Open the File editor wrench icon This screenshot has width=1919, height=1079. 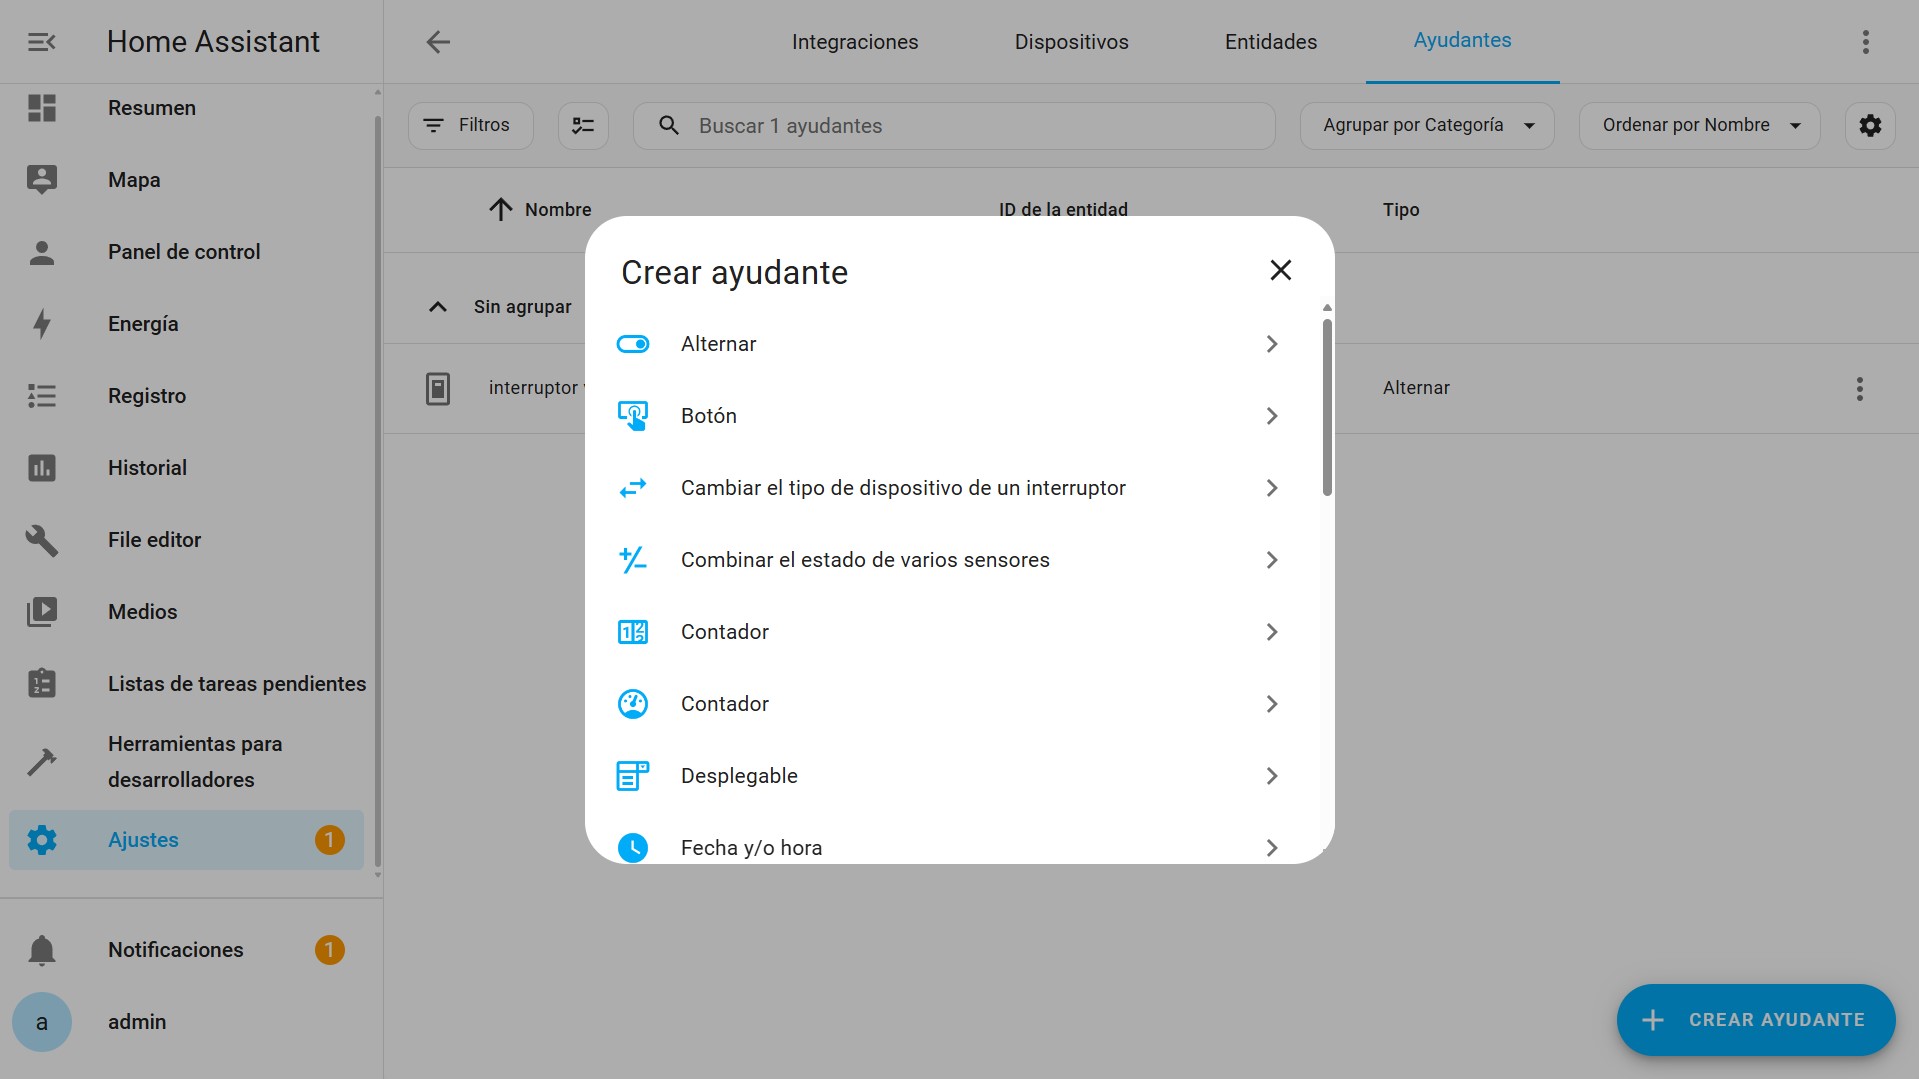pyautogui.click(x=41, y=539)
